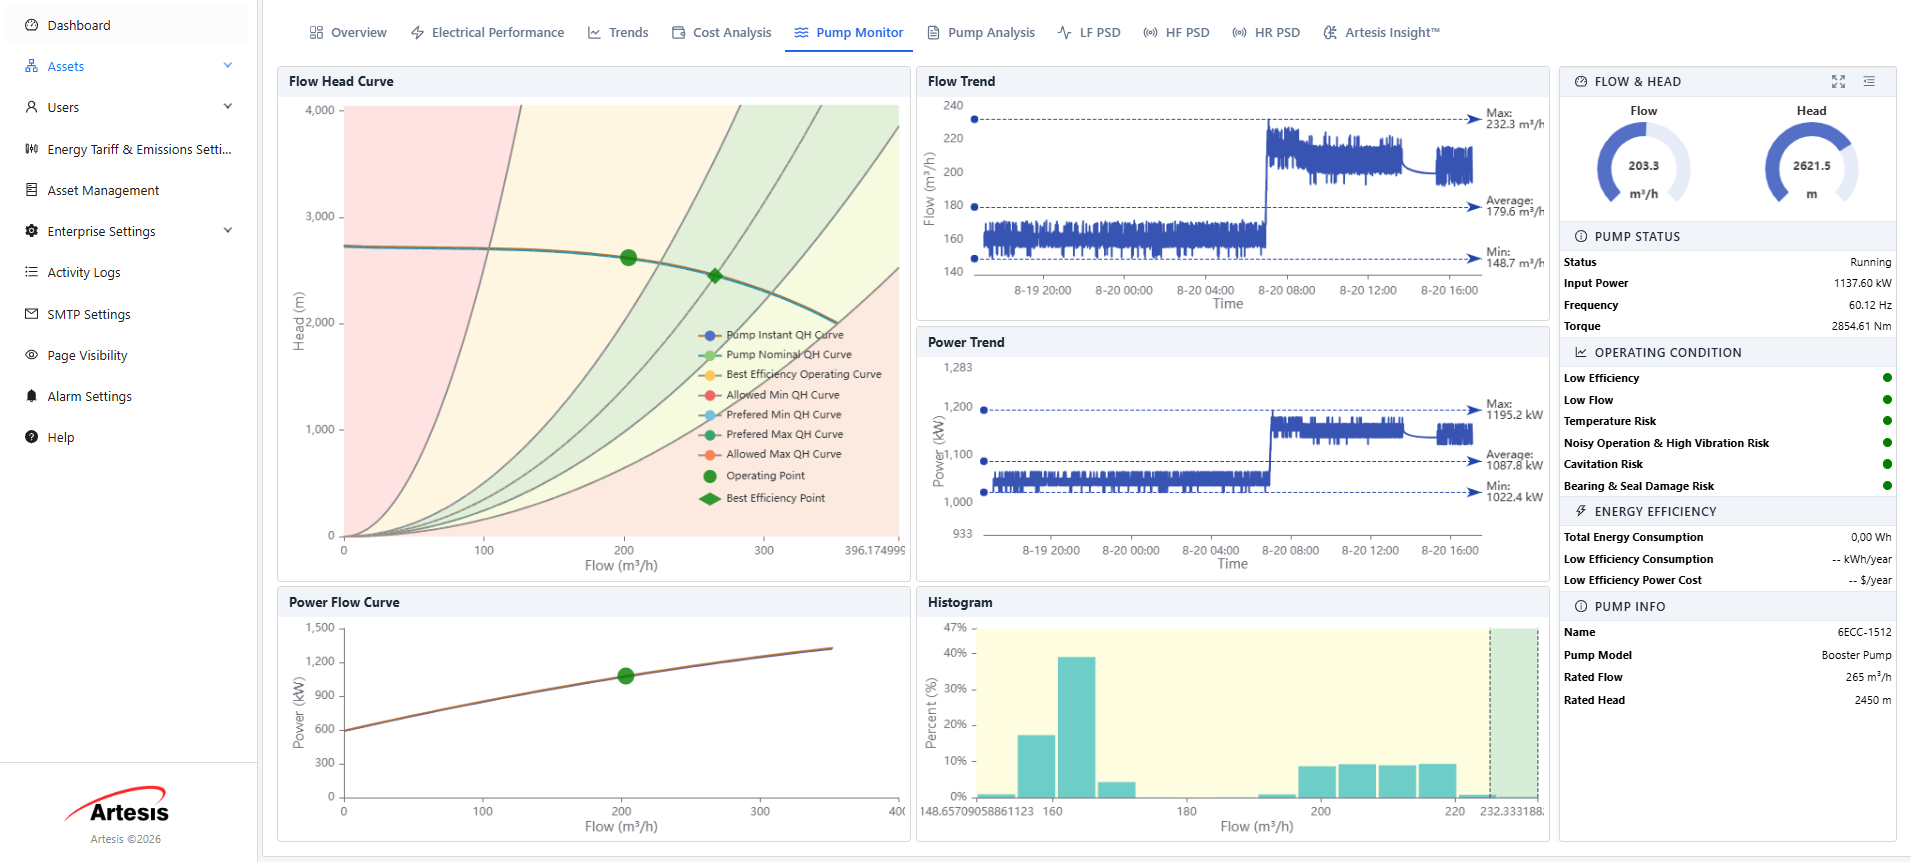Viewport: 1911px width, 862px height.
Task: Expand the Users submenu chevron
Action: coord(228,107)
